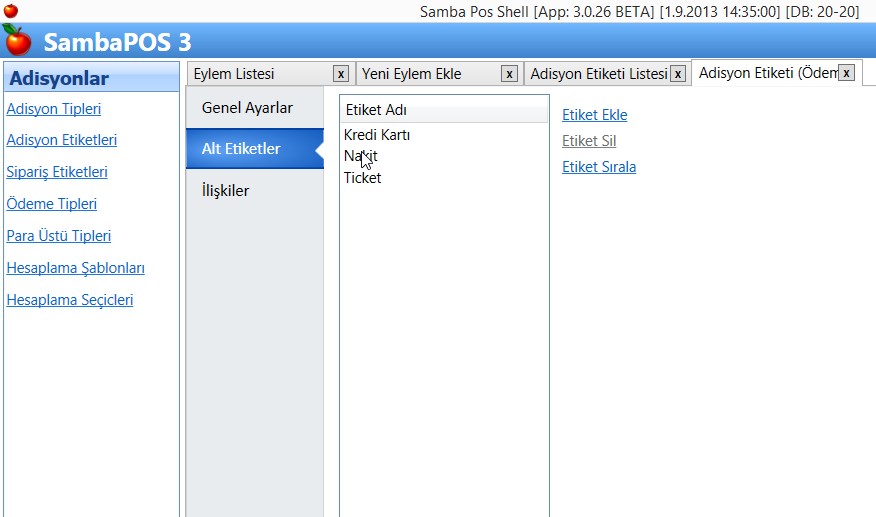The height and width of the screenshot is (517, 876).
Task: Go to Hesaplama Şablonları in sidebar
Action: pyautogui.click(x=75, y=268)
